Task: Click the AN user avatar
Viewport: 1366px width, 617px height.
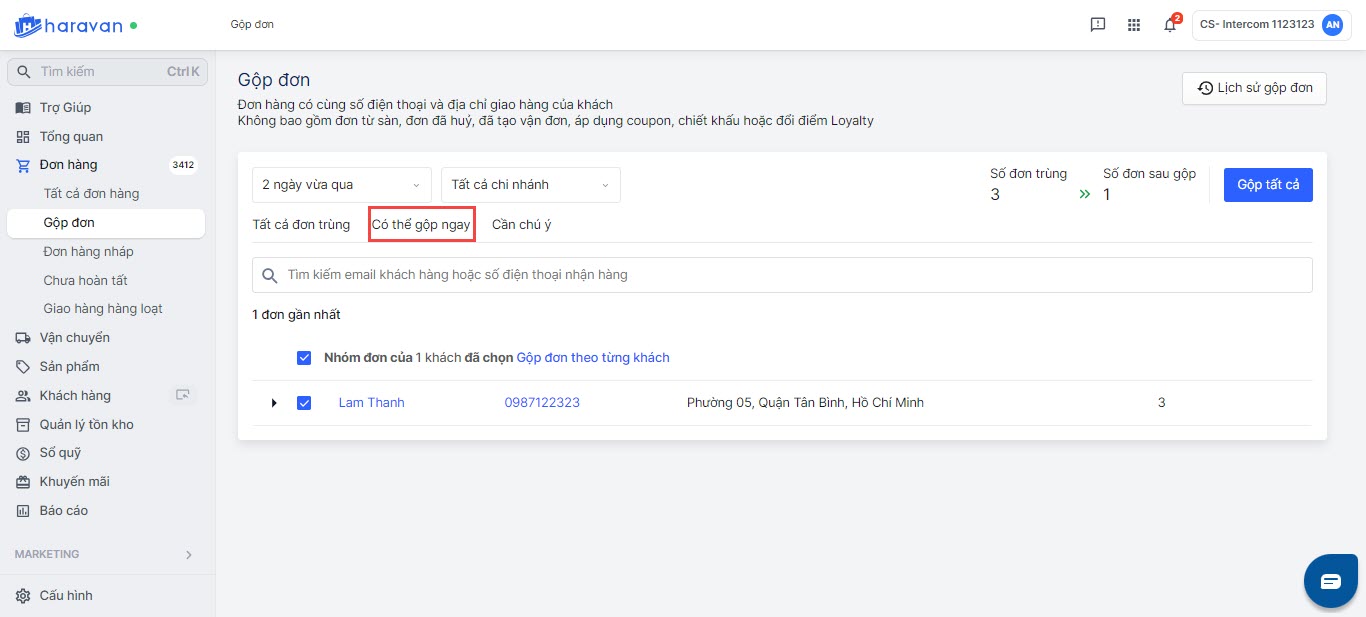Action: click(x=1332, y=25)
